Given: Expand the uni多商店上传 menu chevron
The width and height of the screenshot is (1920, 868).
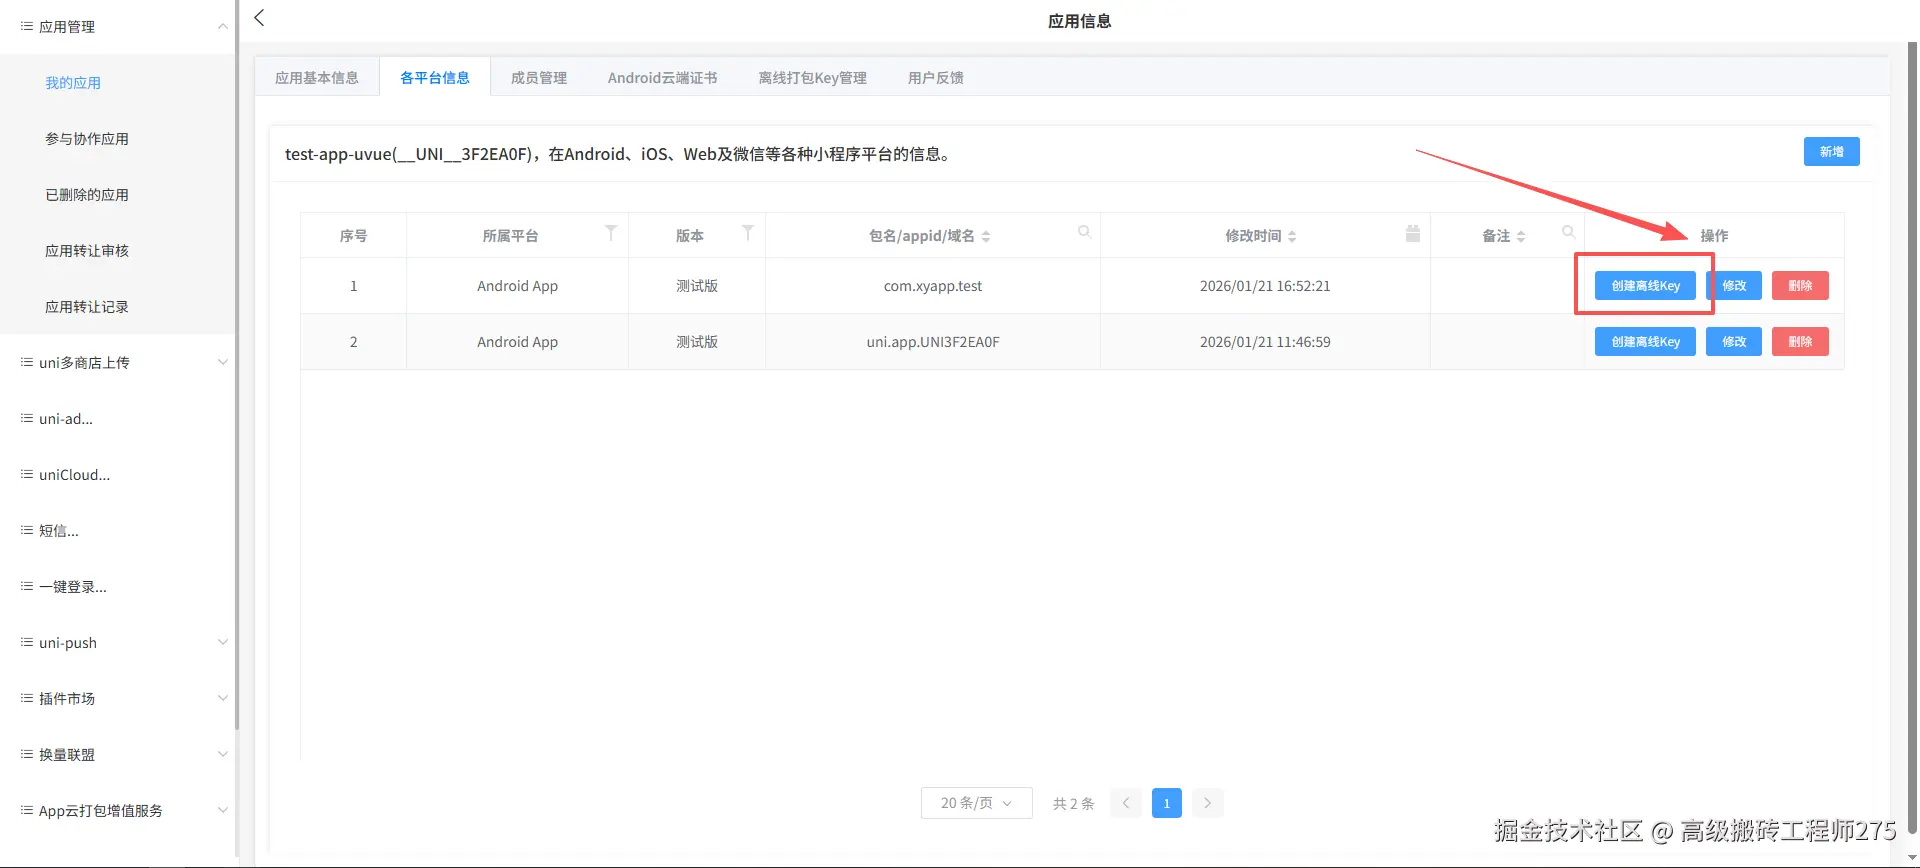Looking at the screenshot, I should [x=222, y=362].
